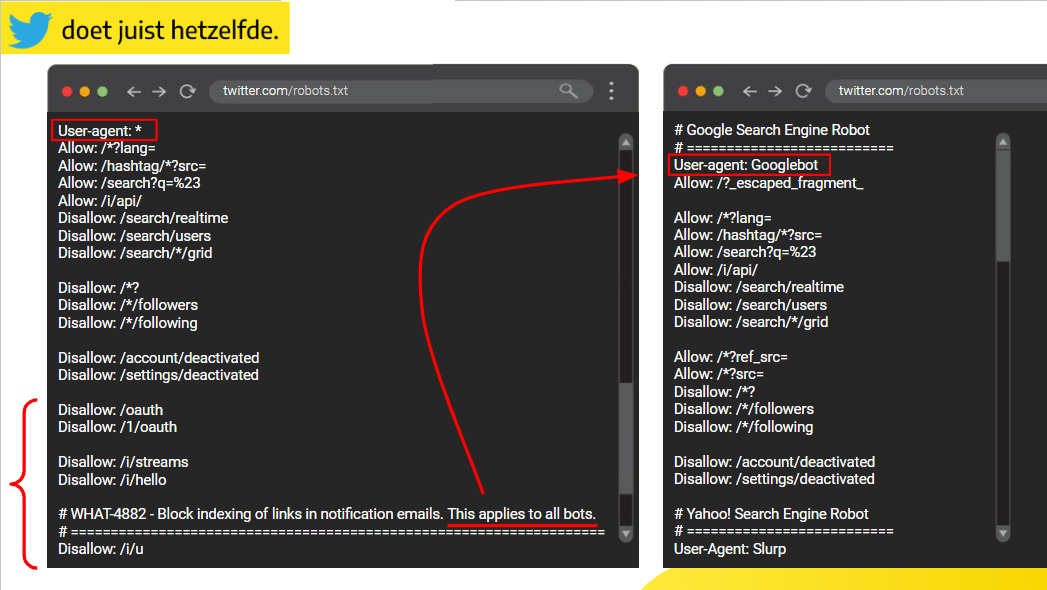The width and height of the screenshot is (1047, 590).
Task: Click the left window scrollbar thumb
Action: (x=626, y=438)
